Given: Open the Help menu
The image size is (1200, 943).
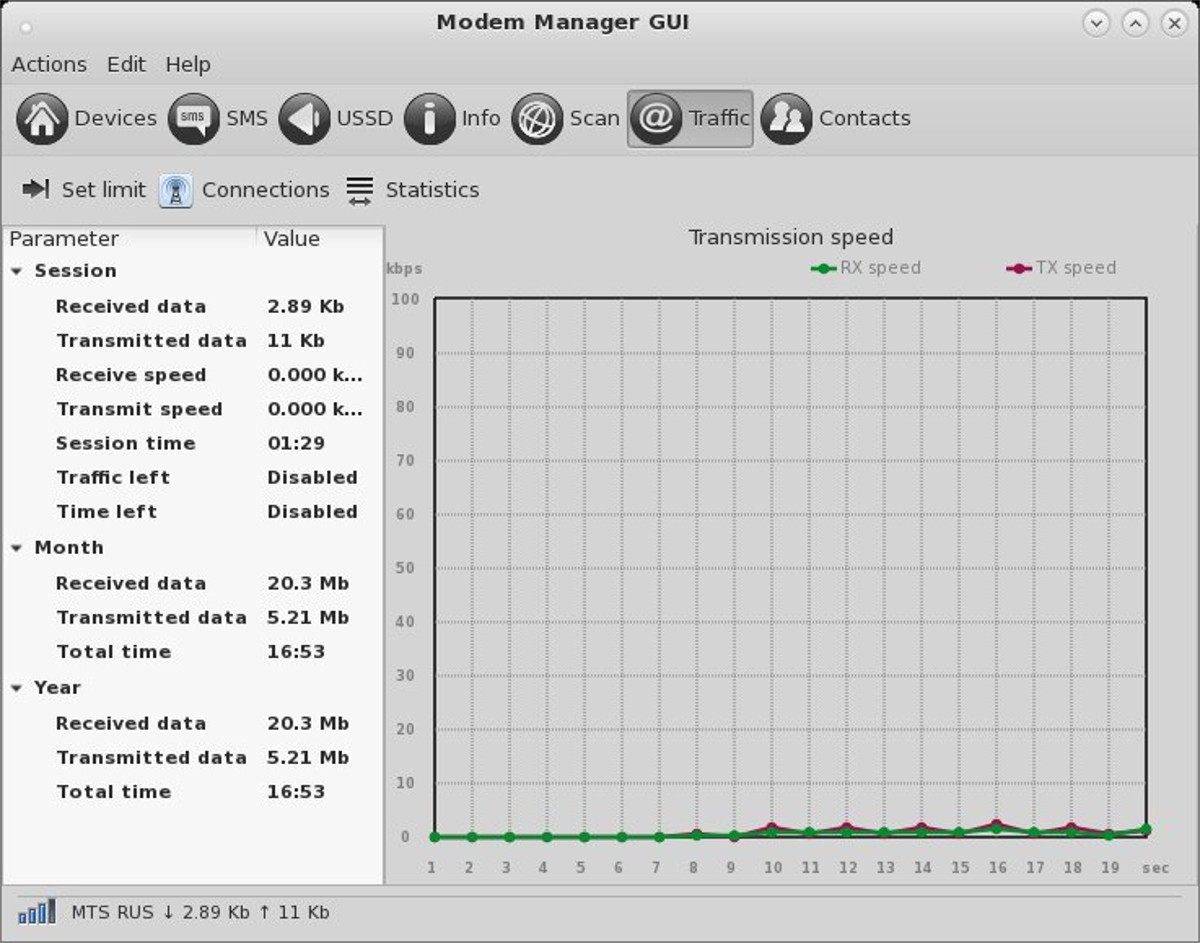Looking at the screenshot, I should [x=188, y=64].
